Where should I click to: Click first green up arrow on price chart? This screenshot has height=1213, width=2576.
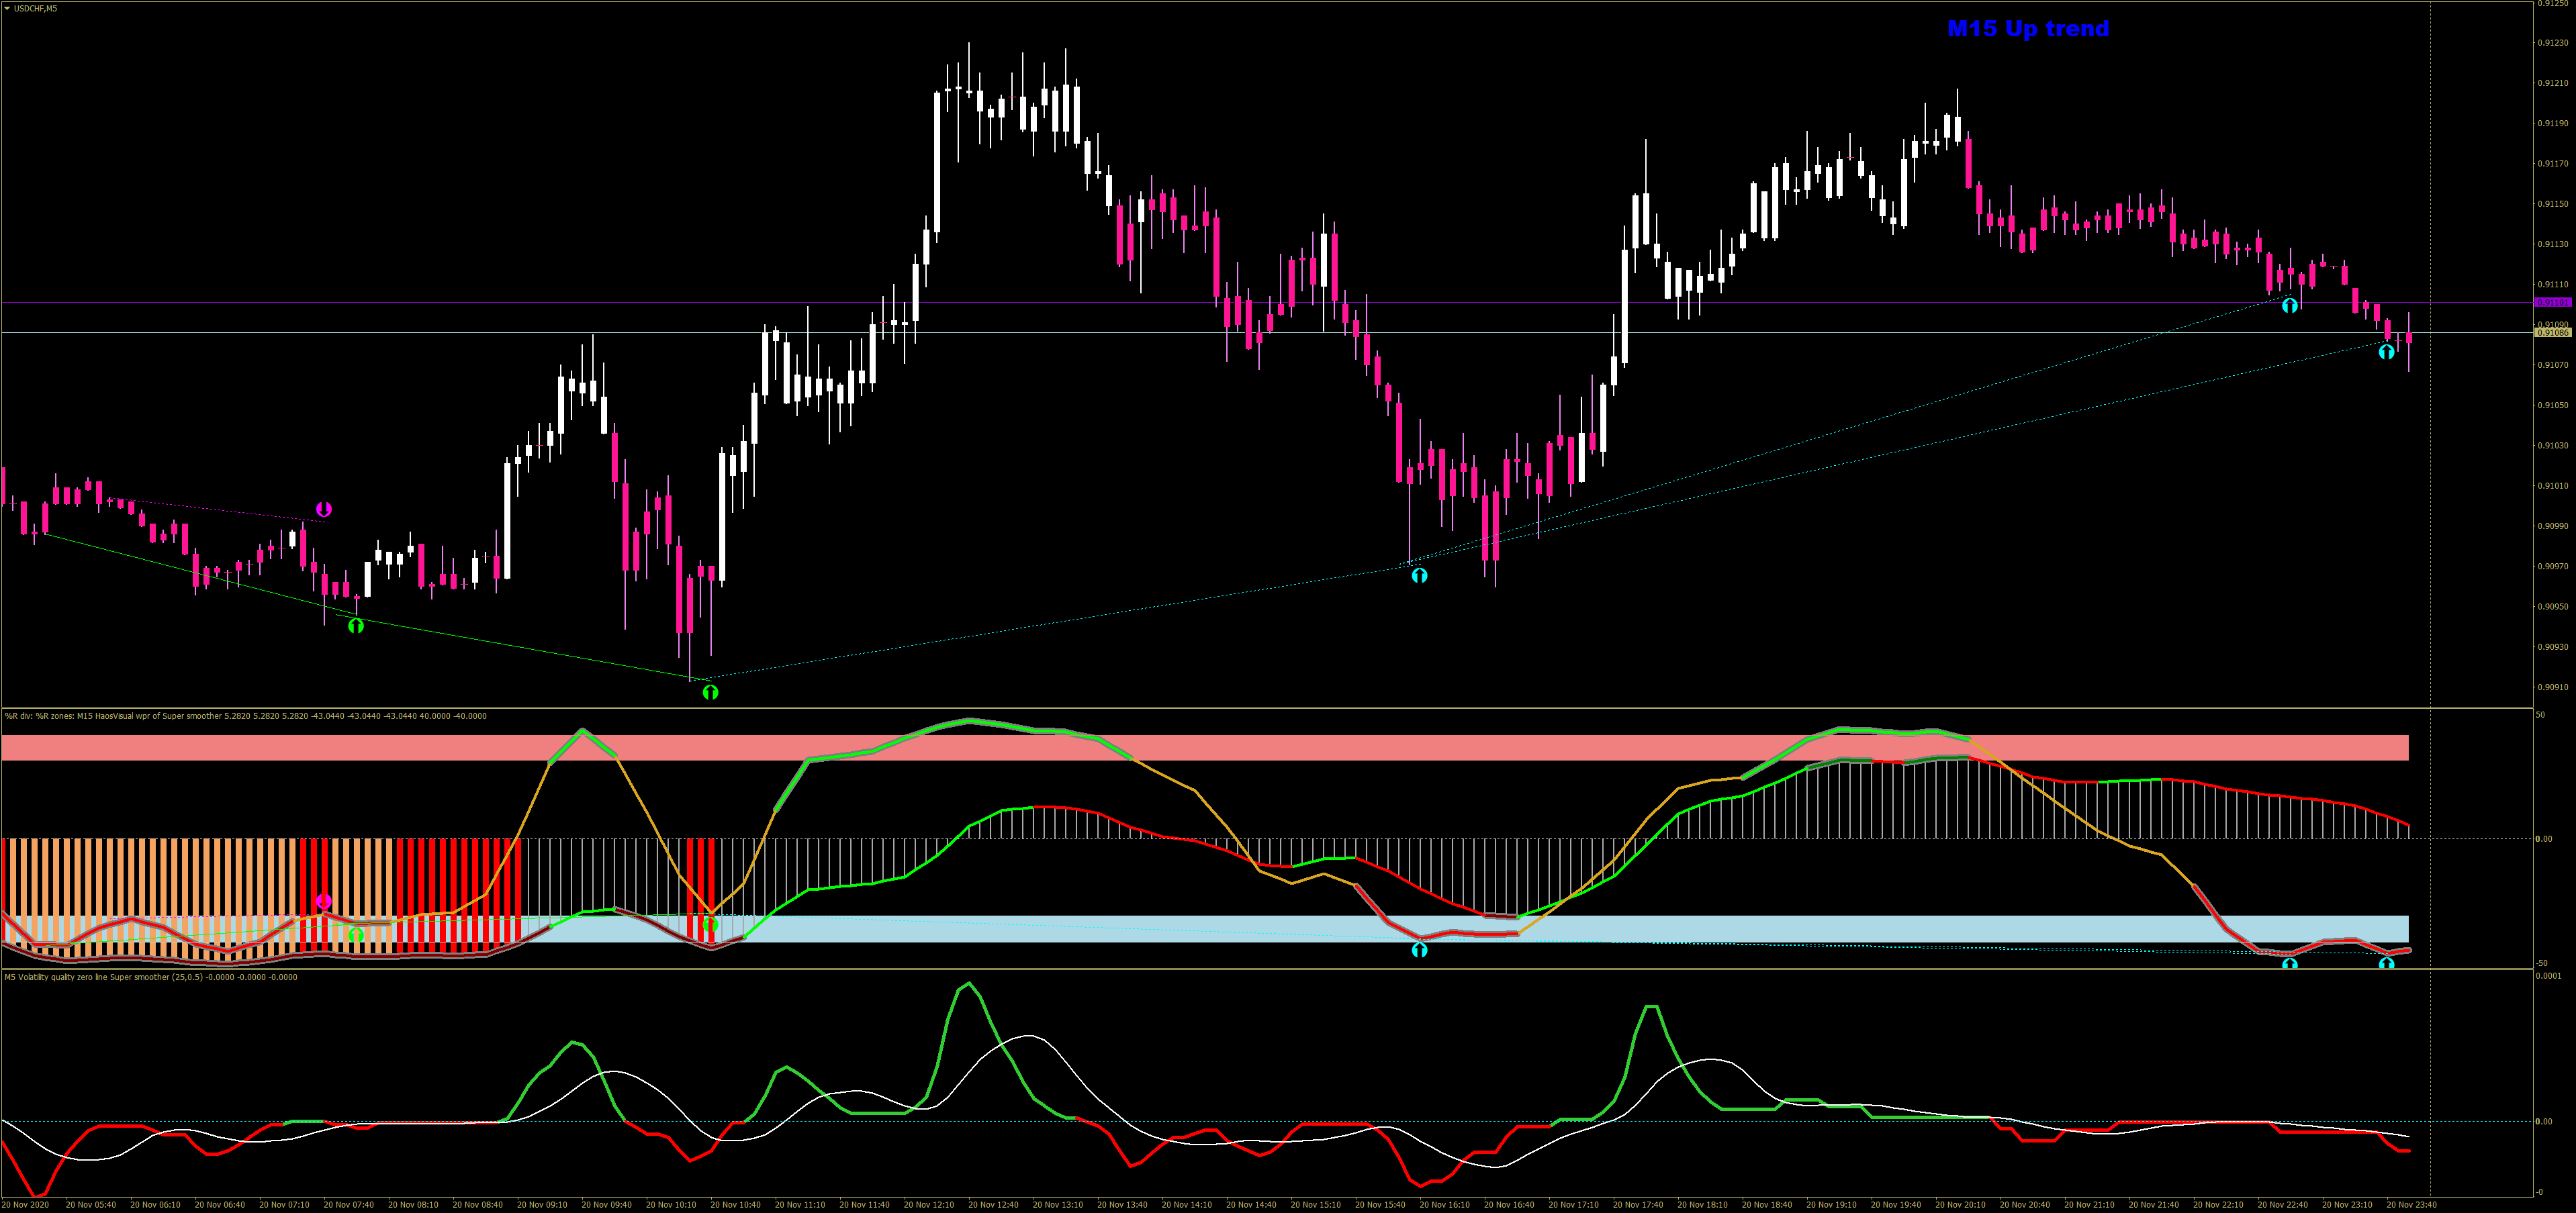pyautogui.click(x=356, y=626)
